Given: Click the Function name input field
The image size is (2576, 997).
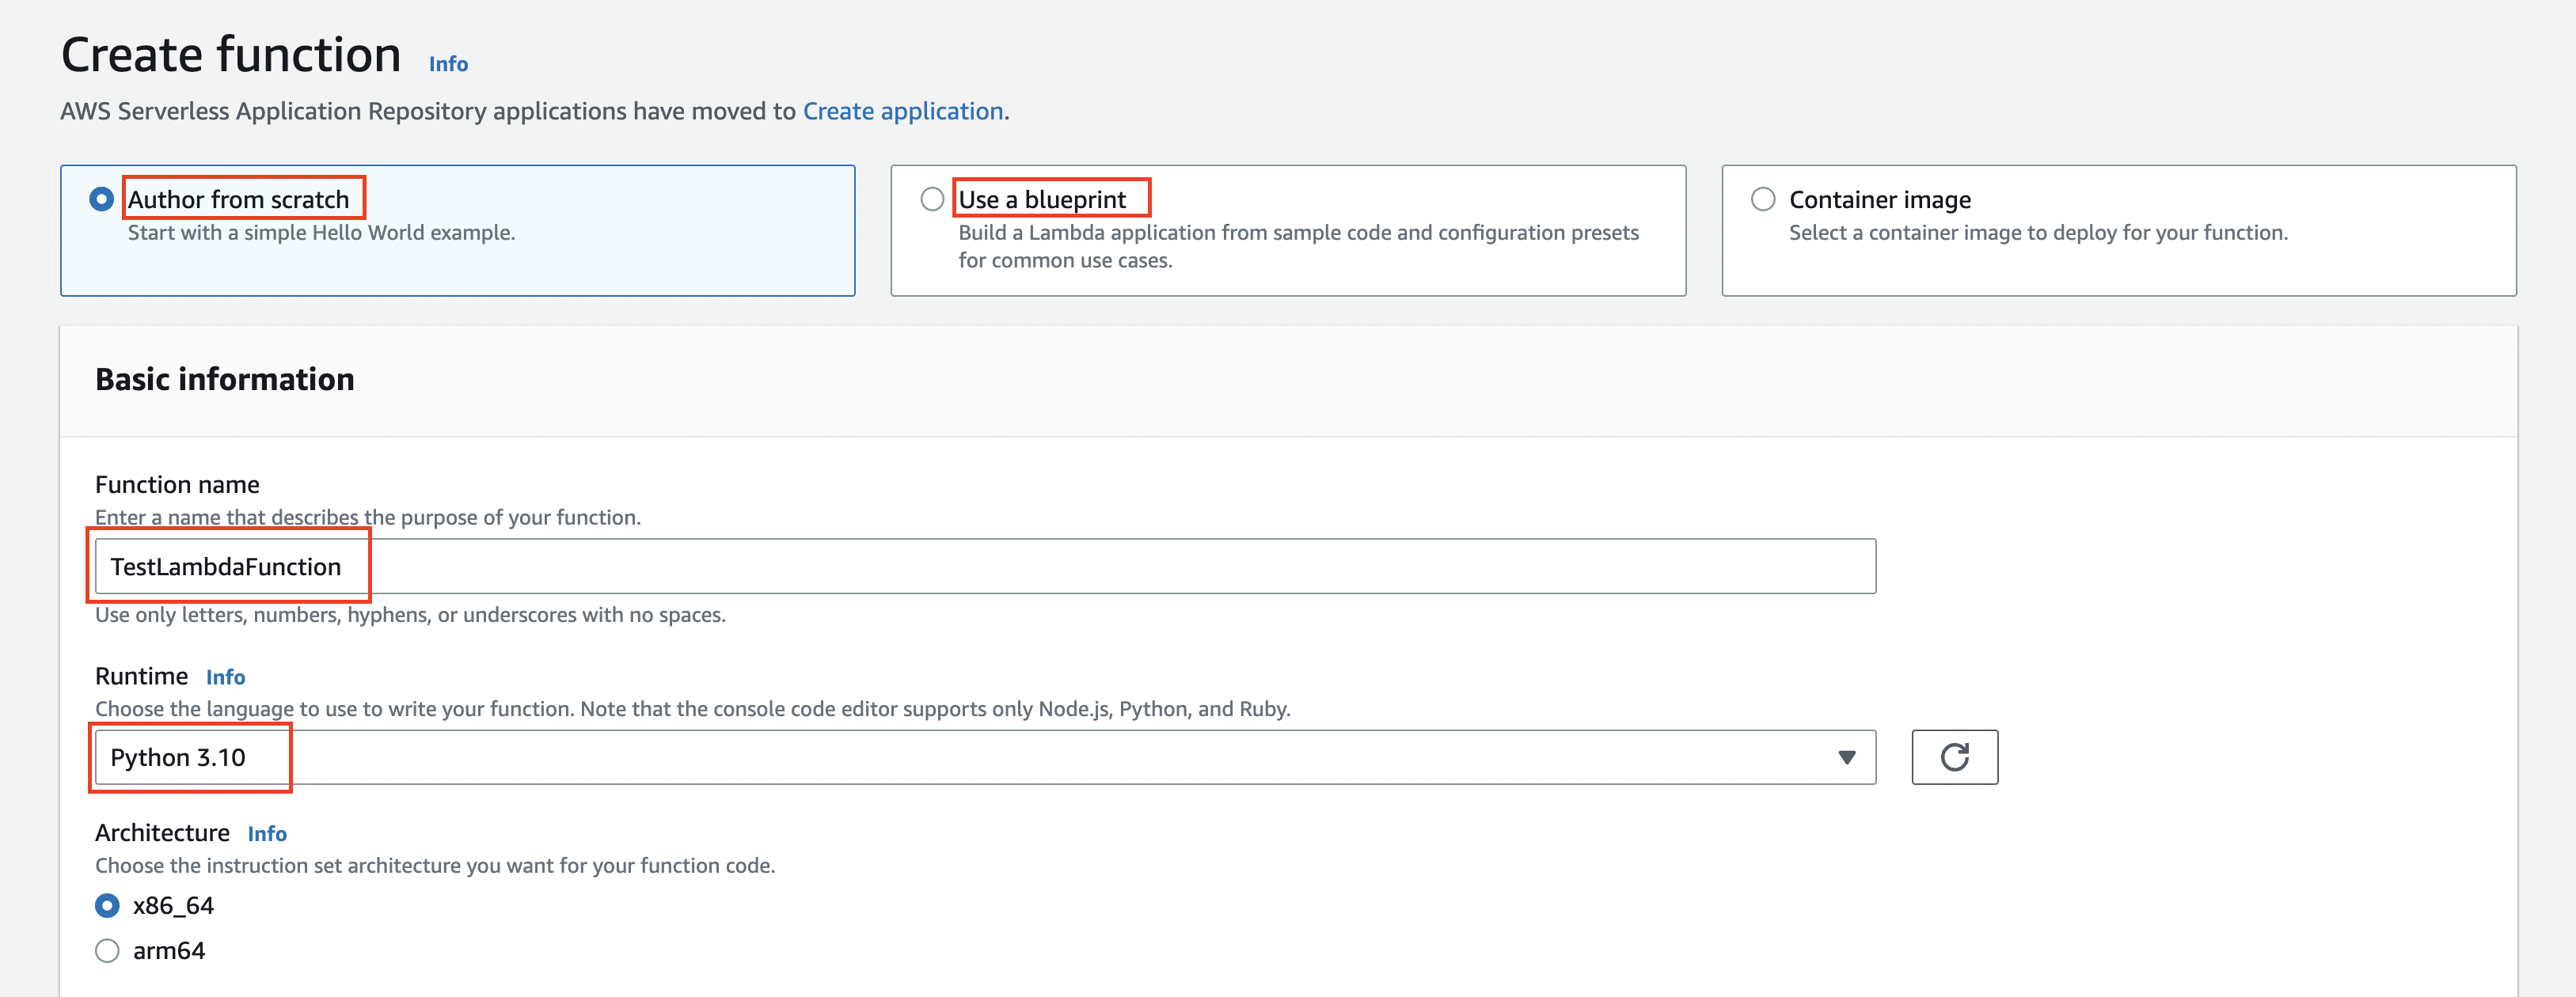Looking at the screenshot, I should pos(985,566).
